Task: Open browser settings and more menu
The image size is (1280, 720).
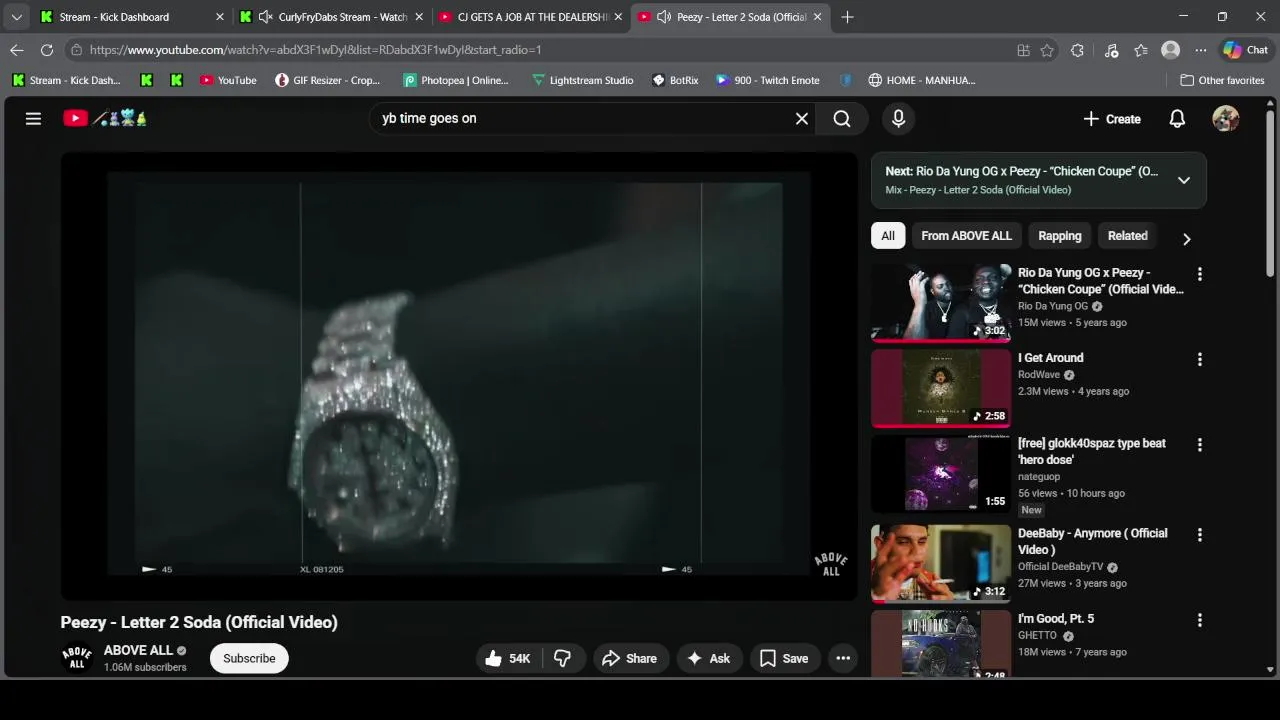Action: (x=1201, y=50)
